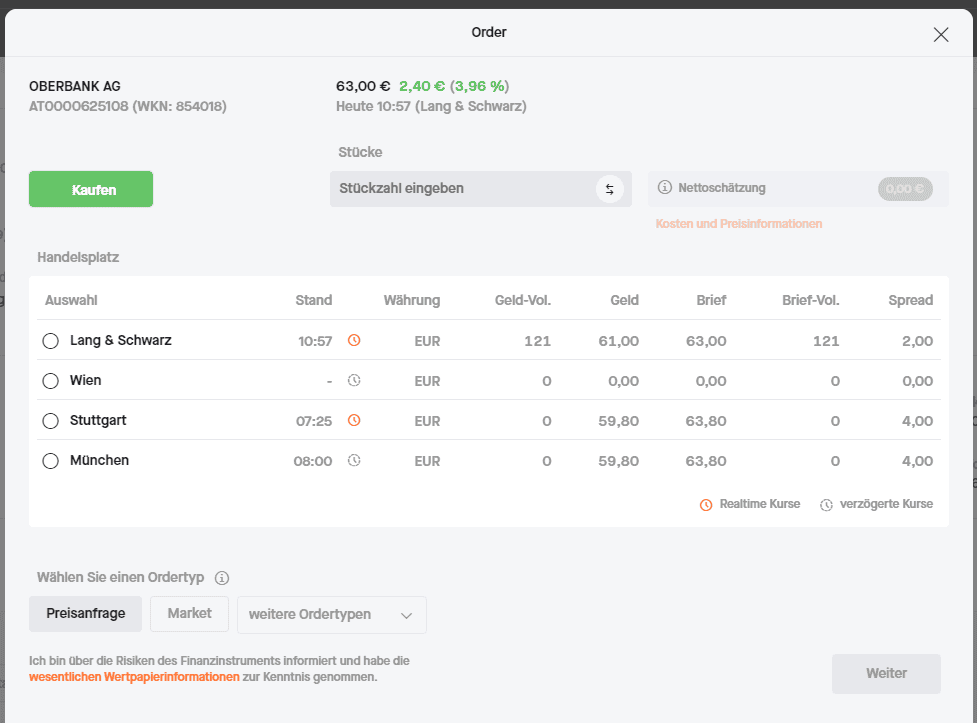Select München as trading venue
This screenshot has height=723, width=977.
(50, 461)
